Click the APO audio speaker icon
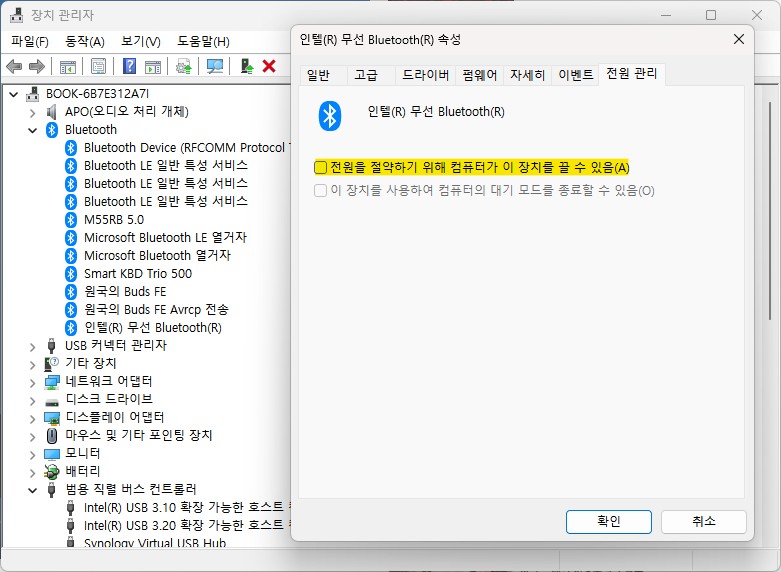Viewport: 781px width, 572px height. coord(51,112)
